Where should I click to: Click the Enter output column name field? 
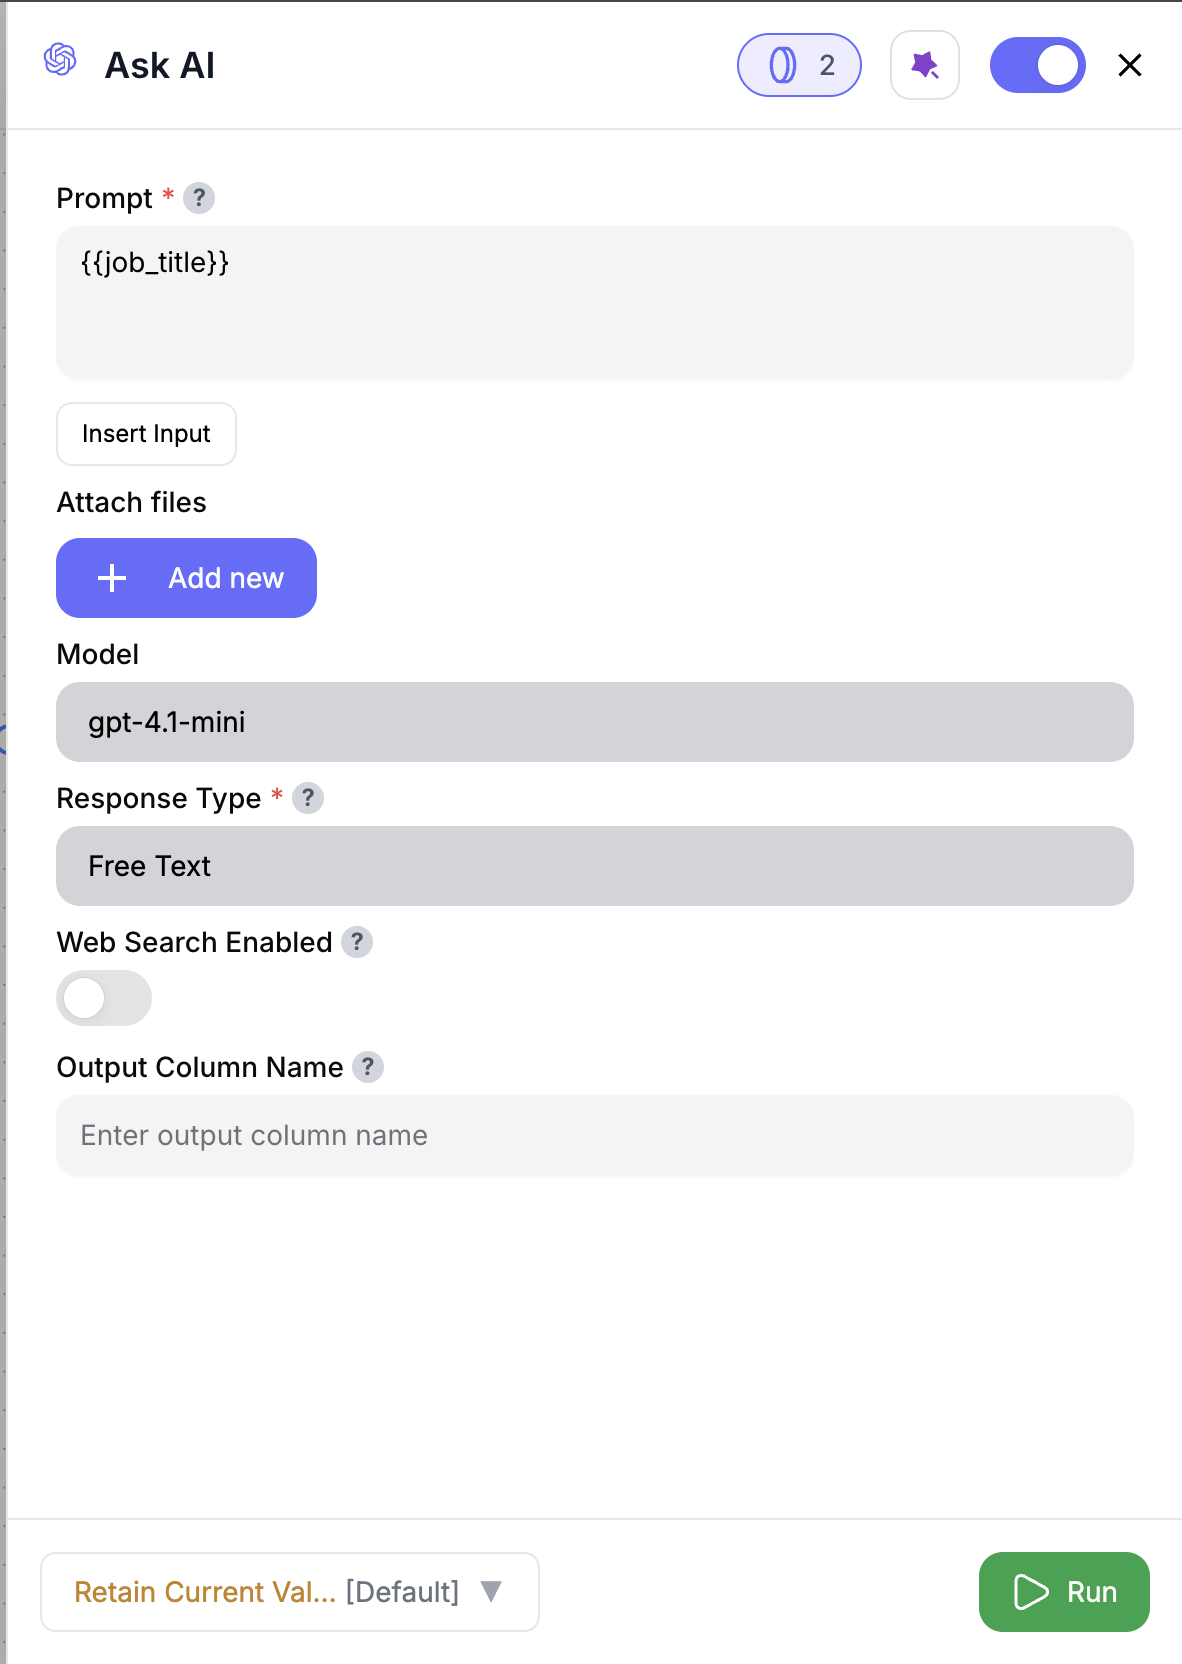click(594, 1135)
